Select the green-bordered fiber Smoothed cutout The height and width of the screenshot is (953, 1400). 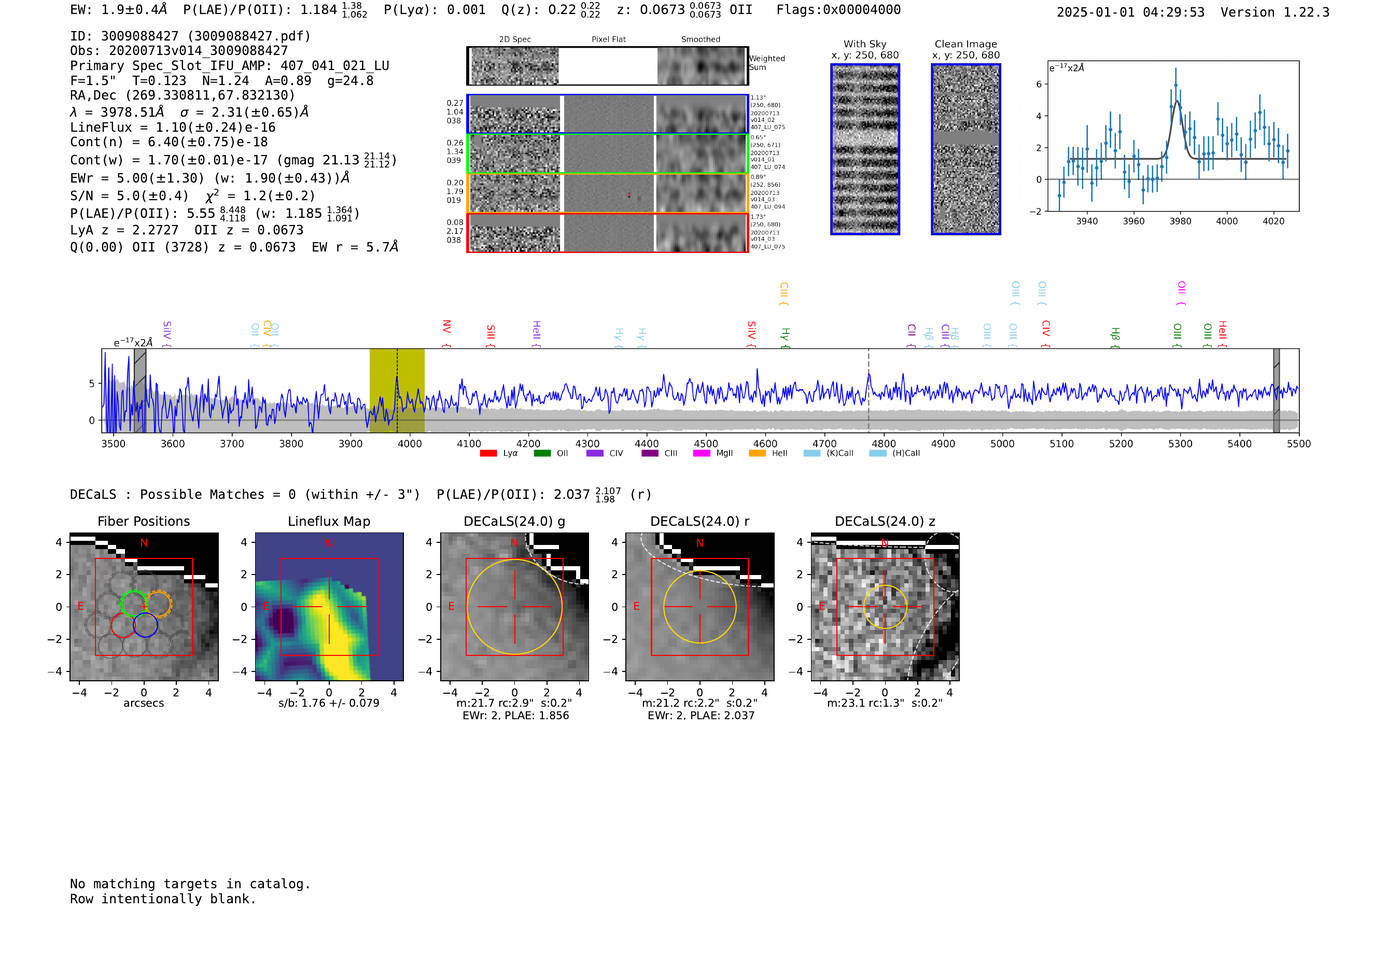pos(702,153)
